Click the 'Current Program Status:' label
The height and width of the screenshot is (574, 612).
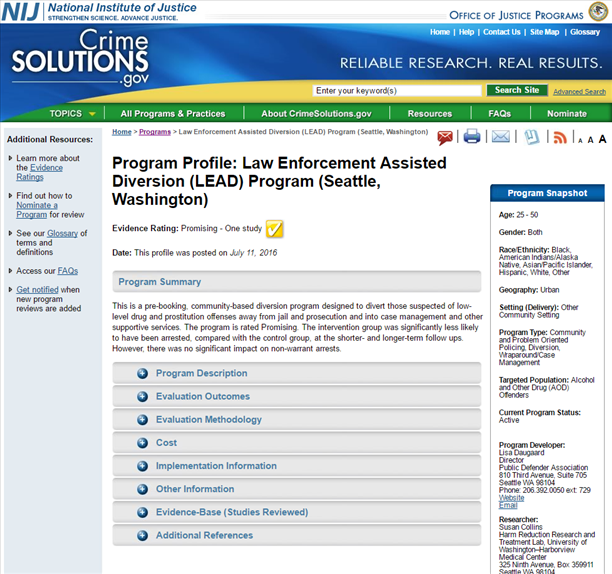[x=539, y=412]
